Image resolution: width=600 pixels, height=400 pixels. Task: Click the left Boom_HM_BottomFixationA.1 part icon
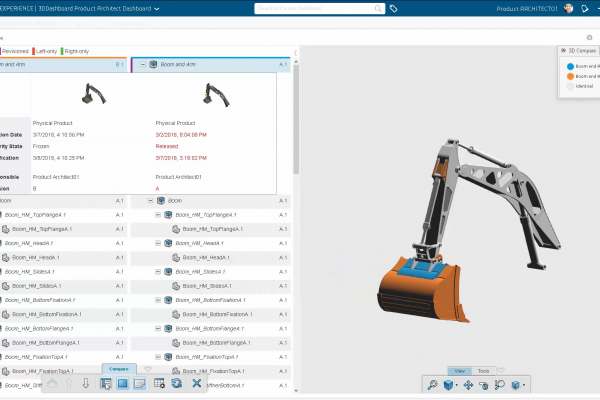(x=5, y=314)
